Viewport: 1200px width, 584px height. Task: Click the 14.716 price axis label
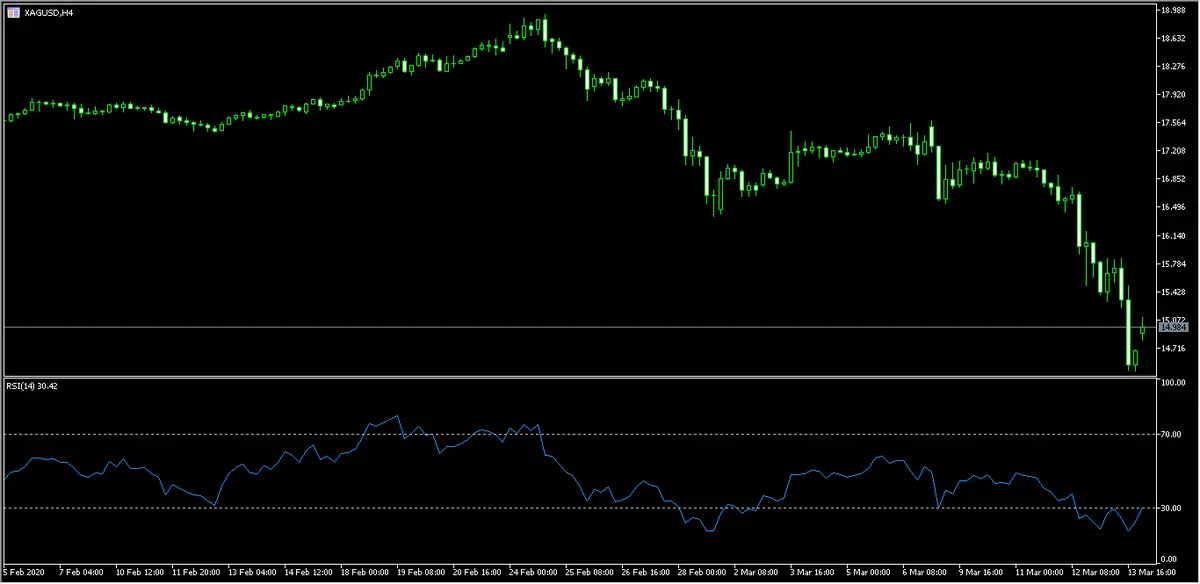coord(1173,348)
